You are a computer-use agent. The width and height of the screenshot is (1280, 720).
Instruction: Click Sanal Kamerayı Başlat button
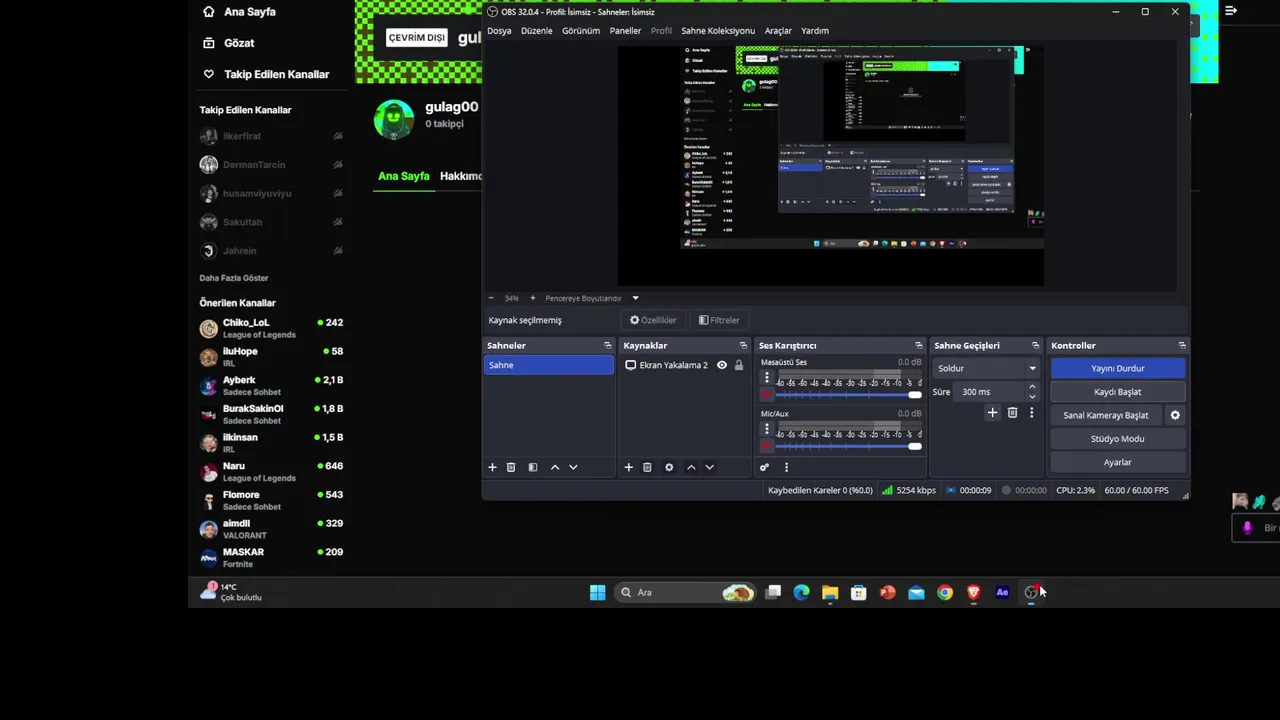pos(1106,415)
